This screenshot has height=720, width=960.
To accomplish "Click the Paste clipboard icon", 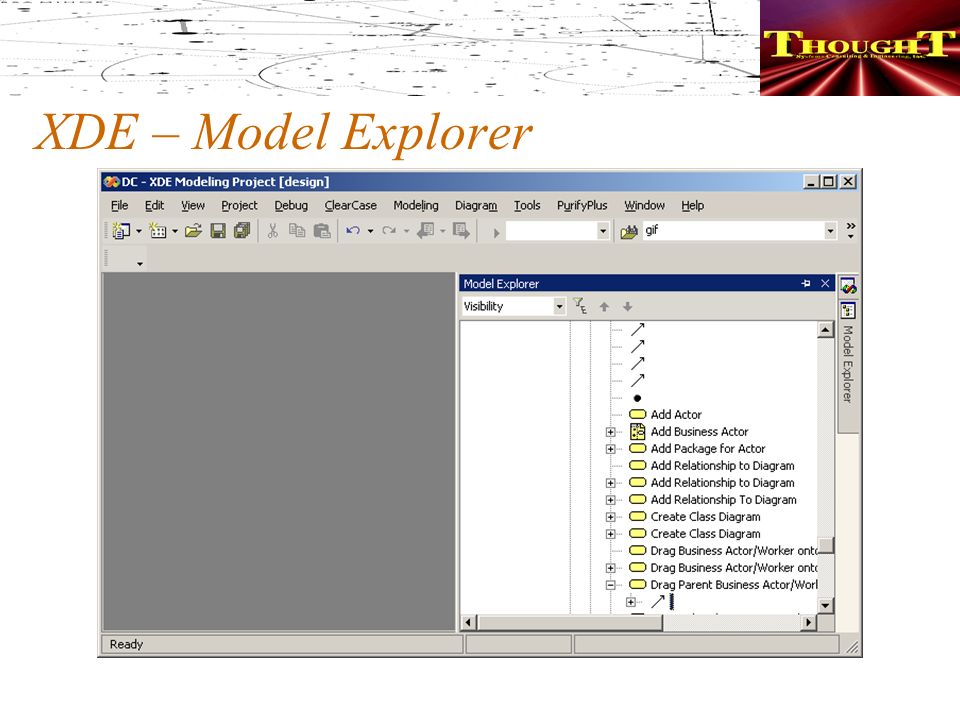I will coord(321,231).
